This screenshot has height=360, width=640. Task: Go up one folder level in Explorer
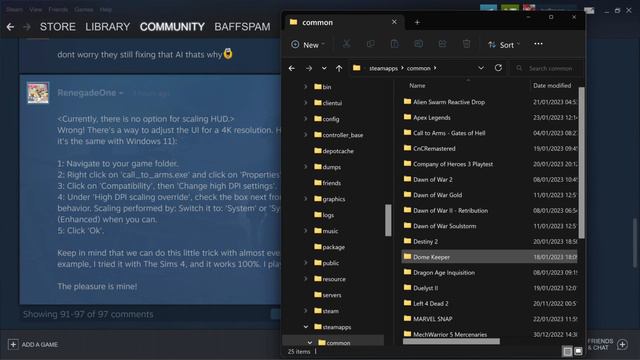pyautogui.click(x=339, y=68)
